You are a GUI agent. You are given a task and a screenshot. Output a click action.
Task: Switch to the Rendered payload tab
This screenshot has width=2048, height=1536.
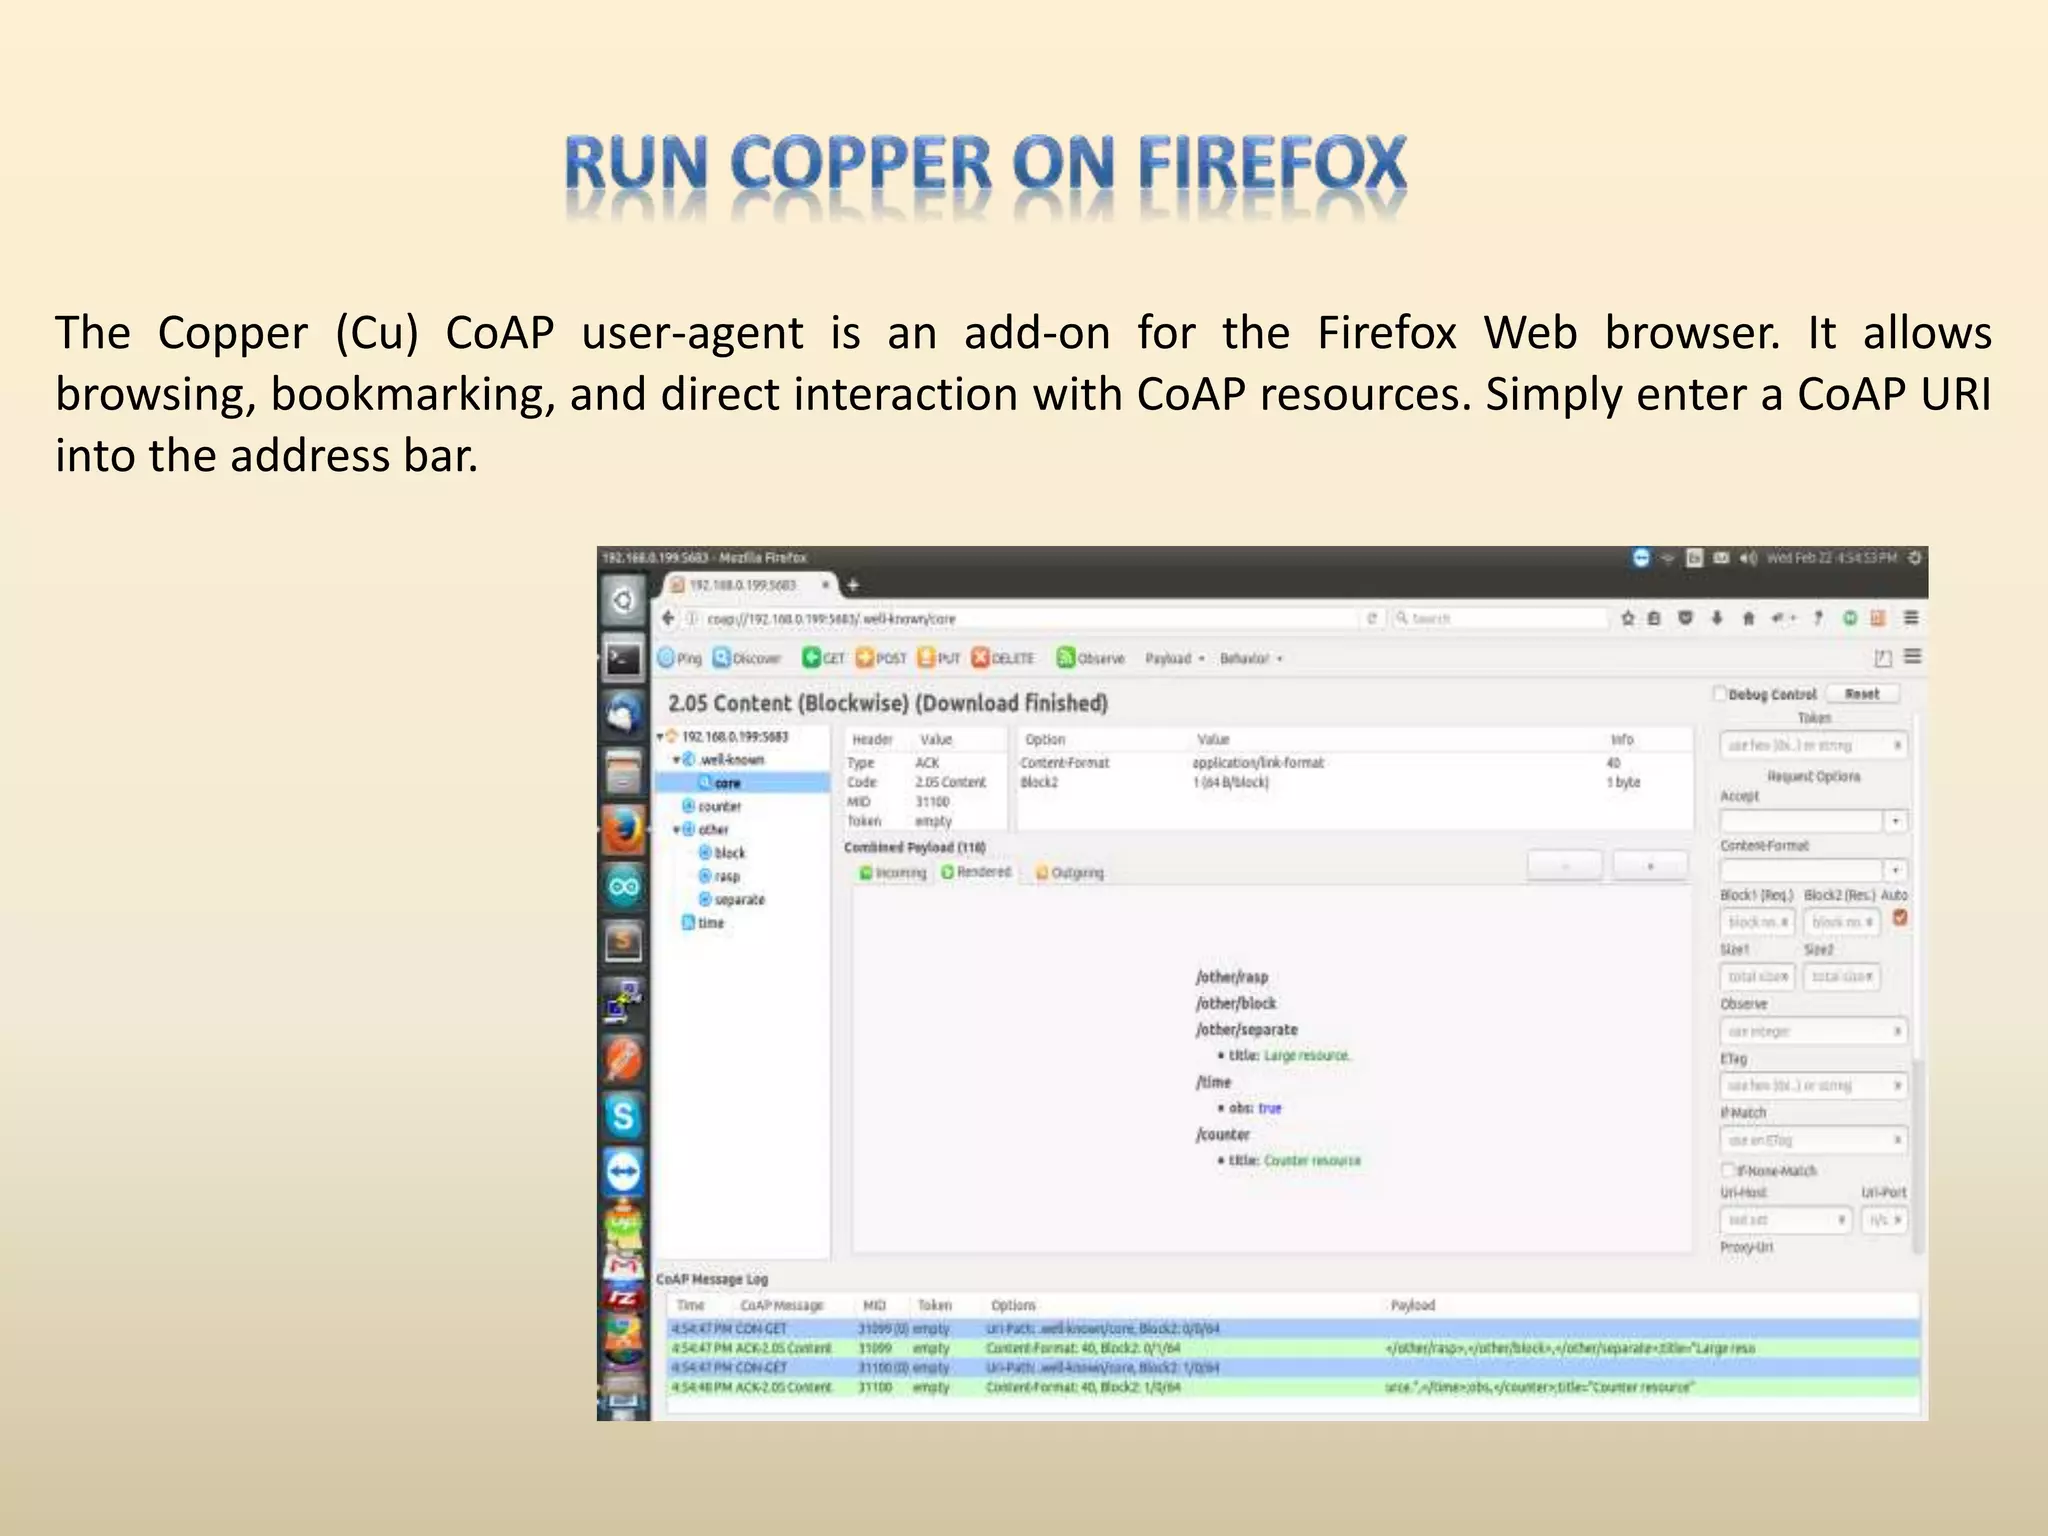click(x=976, y=872)
